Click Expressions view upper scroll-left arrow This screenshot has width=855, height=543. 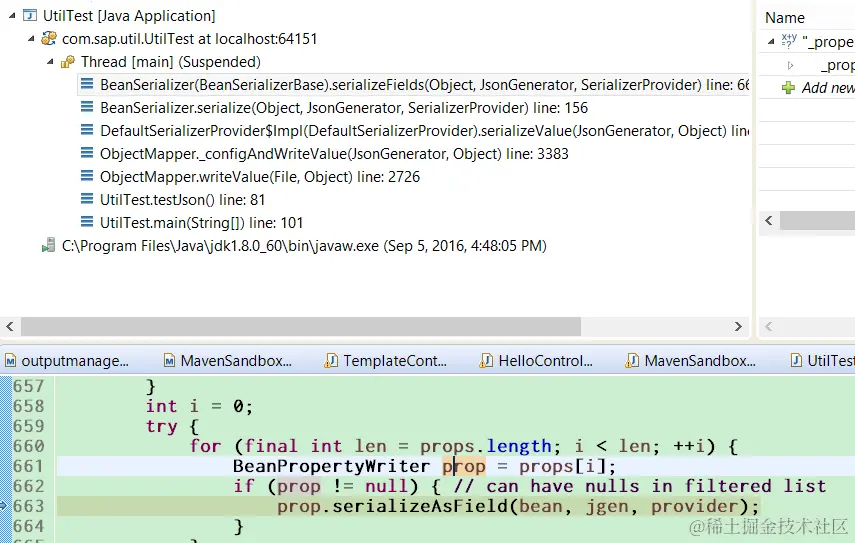(x=769, y=220)
